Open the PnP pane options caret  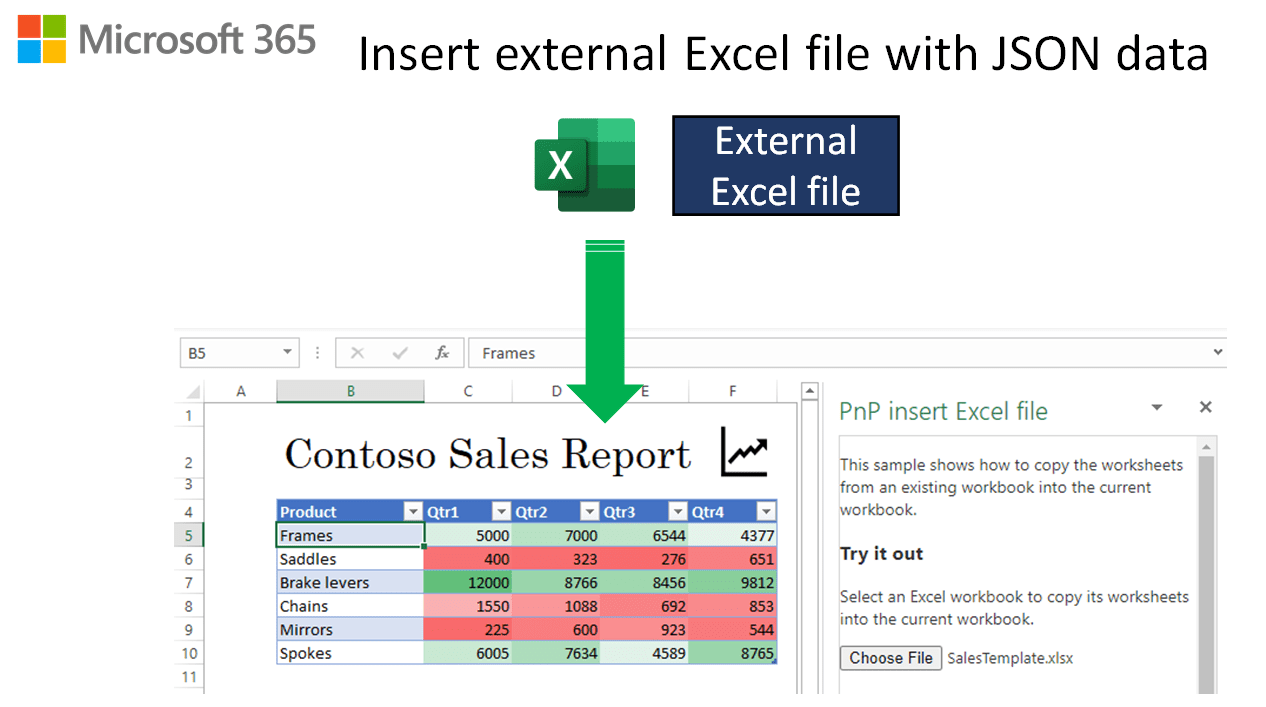tap(1157, 407)
